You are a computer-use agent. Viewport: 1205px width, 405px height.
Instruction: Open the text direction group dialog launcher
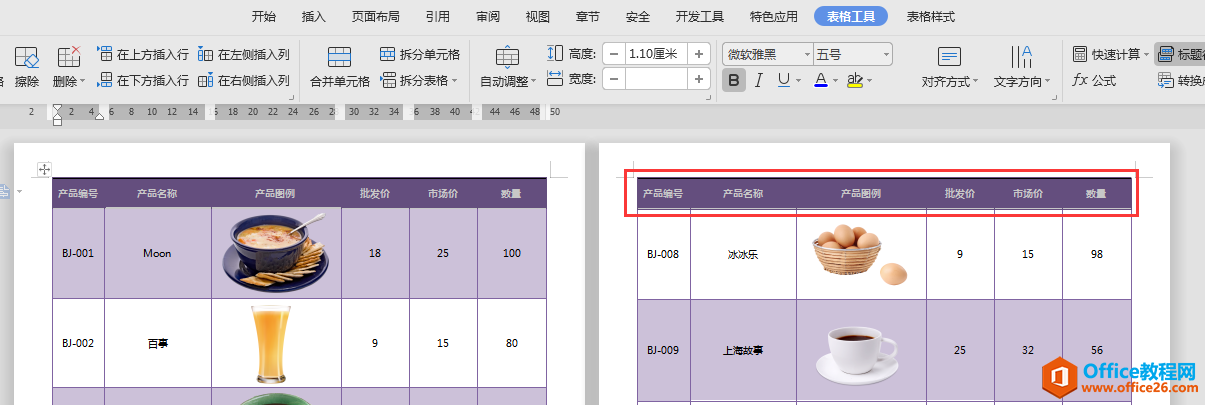[x=1055, y=98]
